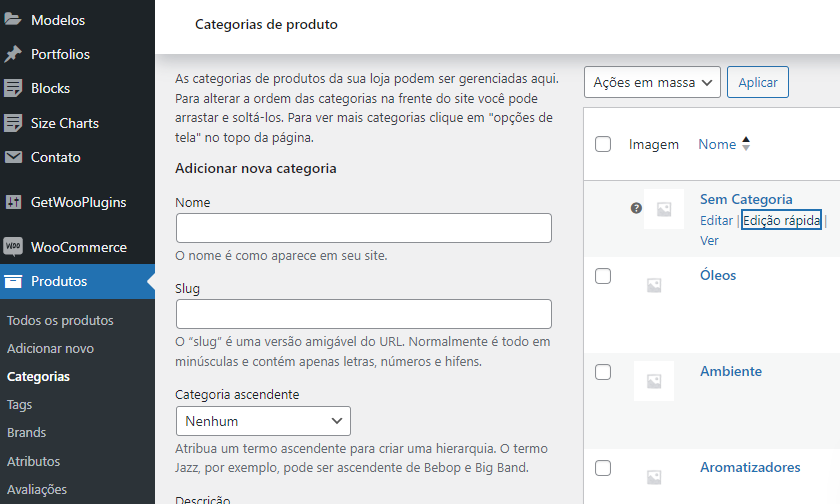This screenshot has width=840, height=504.
Task: Click the Slug text input field
Action: tap(364, 314)
